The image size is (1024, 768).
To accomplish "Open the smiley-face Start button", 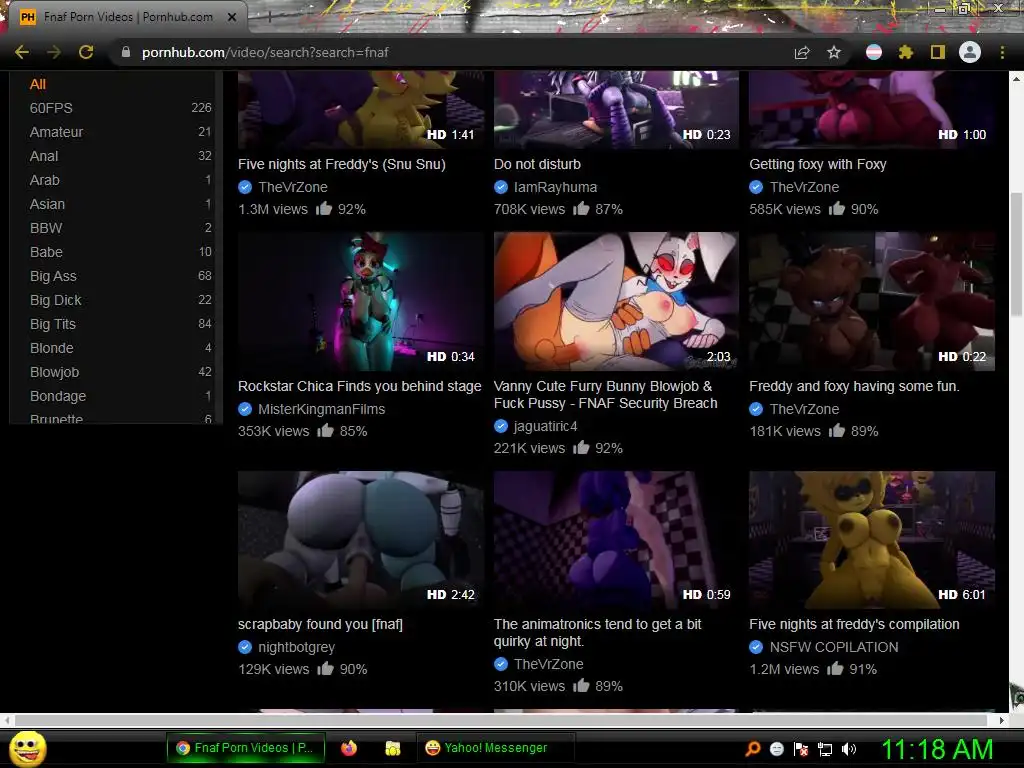I will point(27,748).
